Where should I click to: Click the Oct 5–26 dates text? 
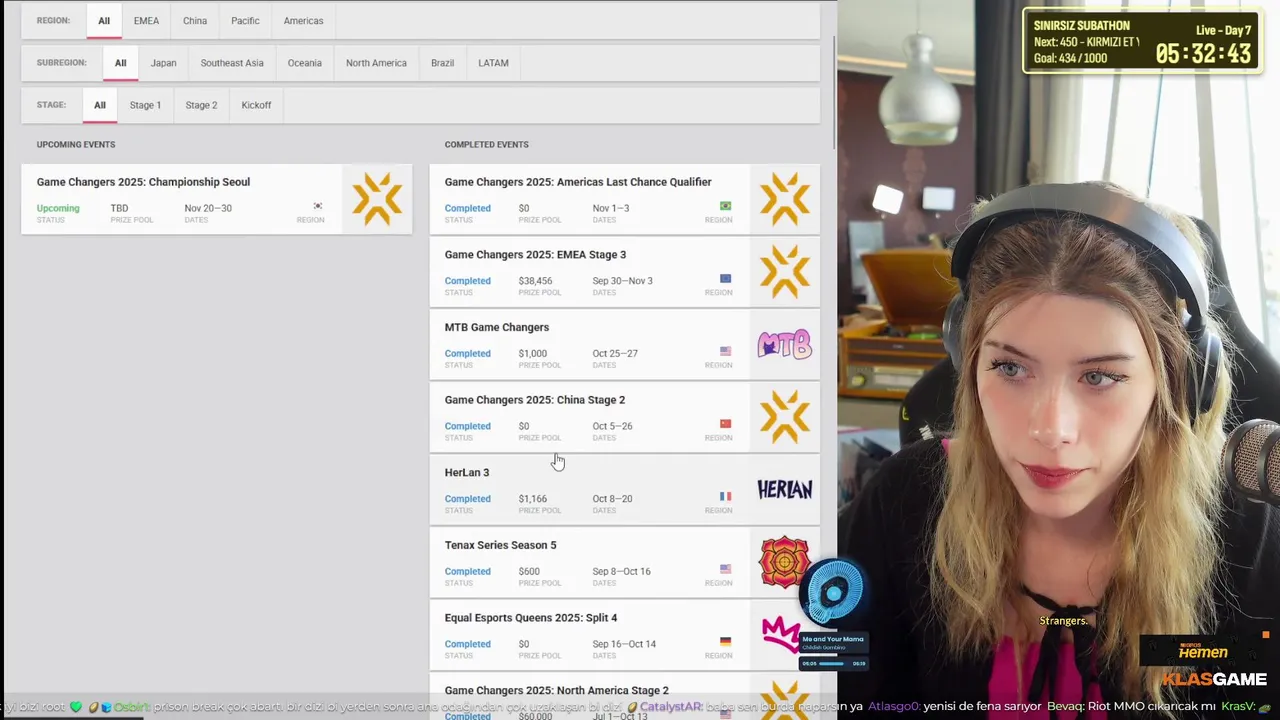(612, 426)
